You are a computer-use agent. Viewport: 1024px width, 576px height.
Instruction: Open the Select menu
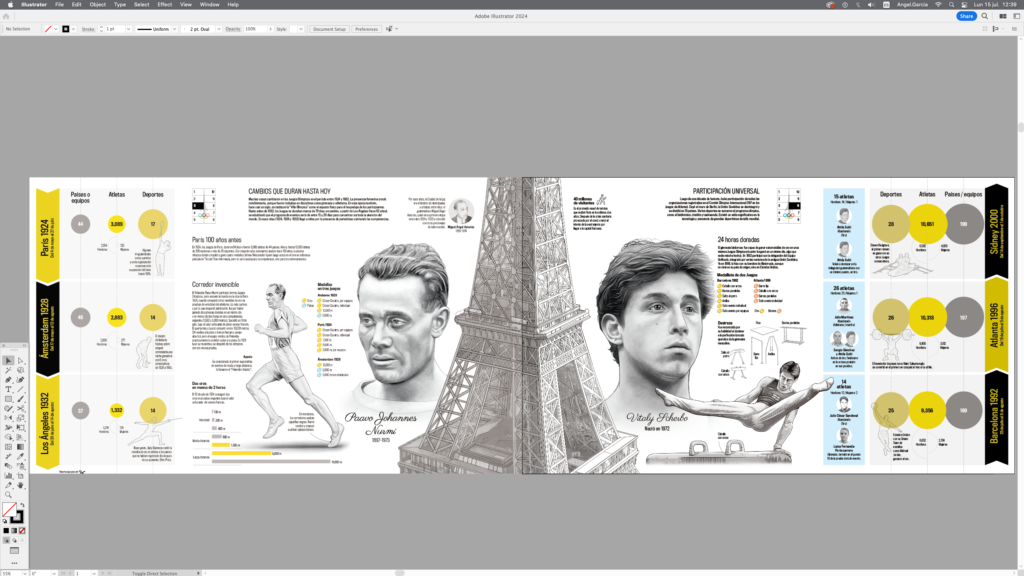[x=141, y=5]
